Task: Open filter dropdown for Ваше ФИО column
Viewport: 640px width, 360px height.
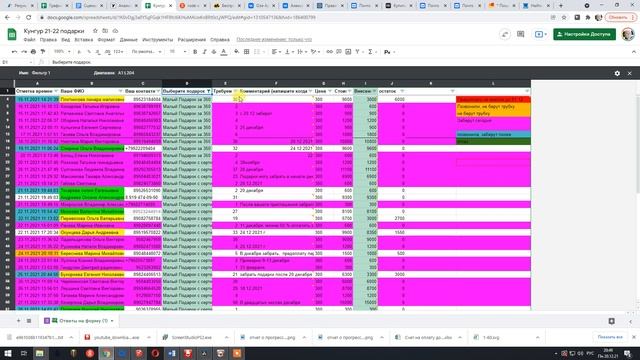Action: click(120, 91)
